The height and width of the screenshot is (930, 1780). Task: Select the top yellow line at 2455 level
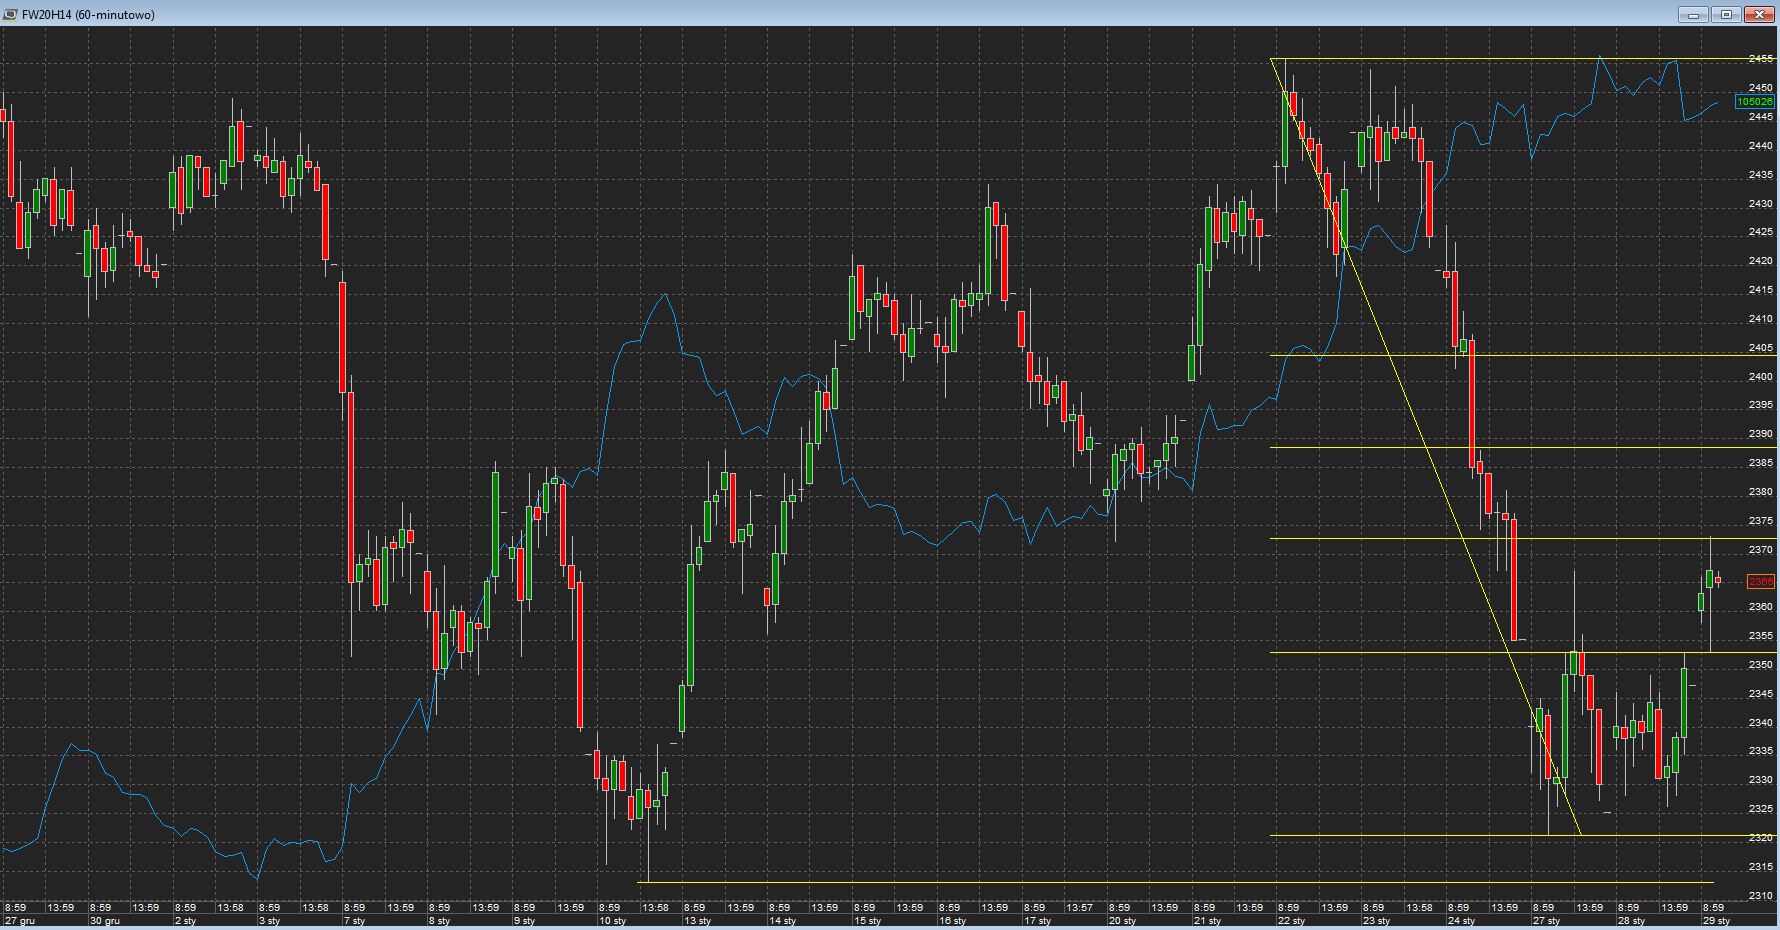(x=1500, y=59)
